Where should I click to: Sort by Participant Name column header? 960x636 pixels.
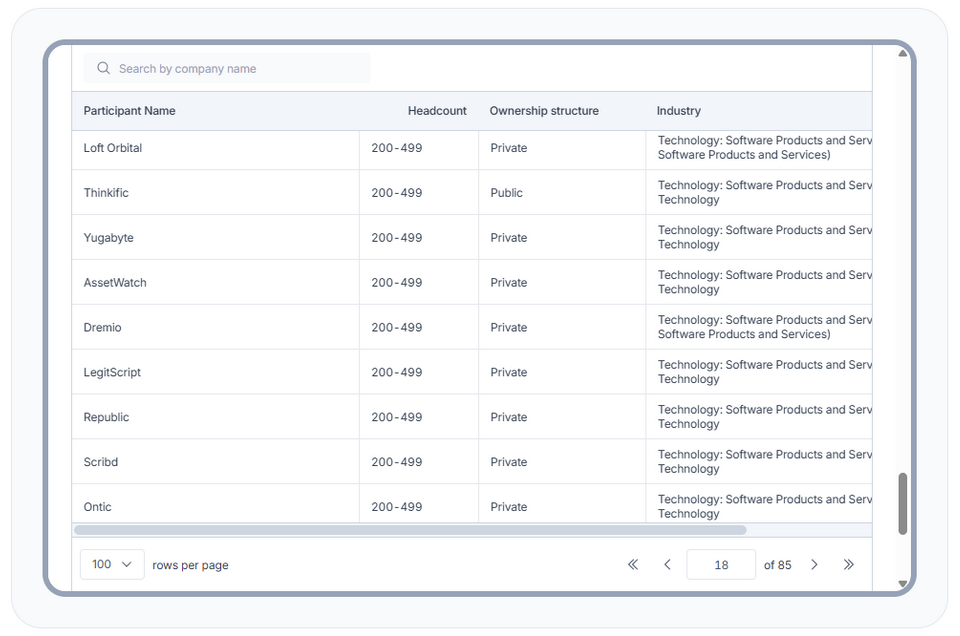[130, 111]
